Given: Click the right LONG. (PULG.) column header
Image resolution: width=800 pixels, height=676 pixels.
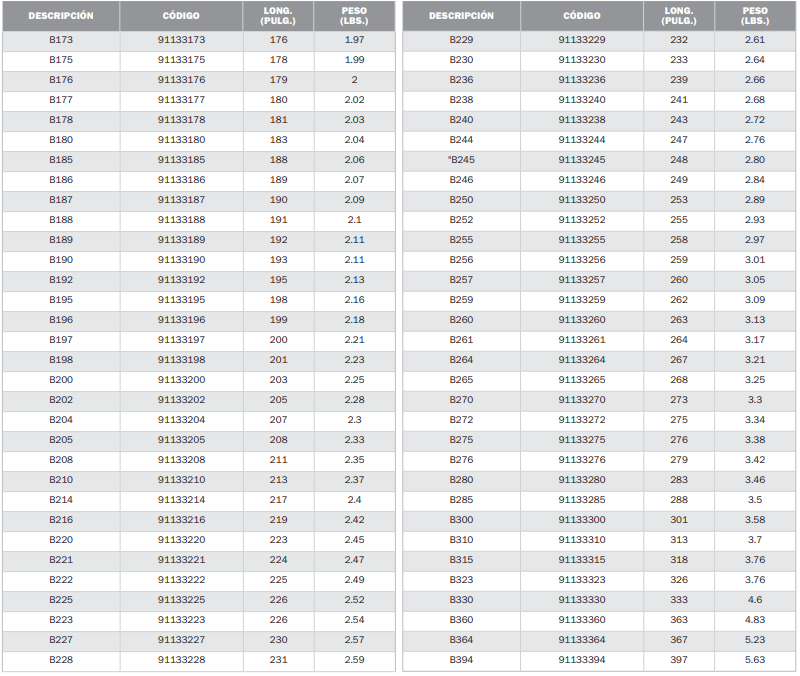Looking at the screenshot, I should 679,16.
